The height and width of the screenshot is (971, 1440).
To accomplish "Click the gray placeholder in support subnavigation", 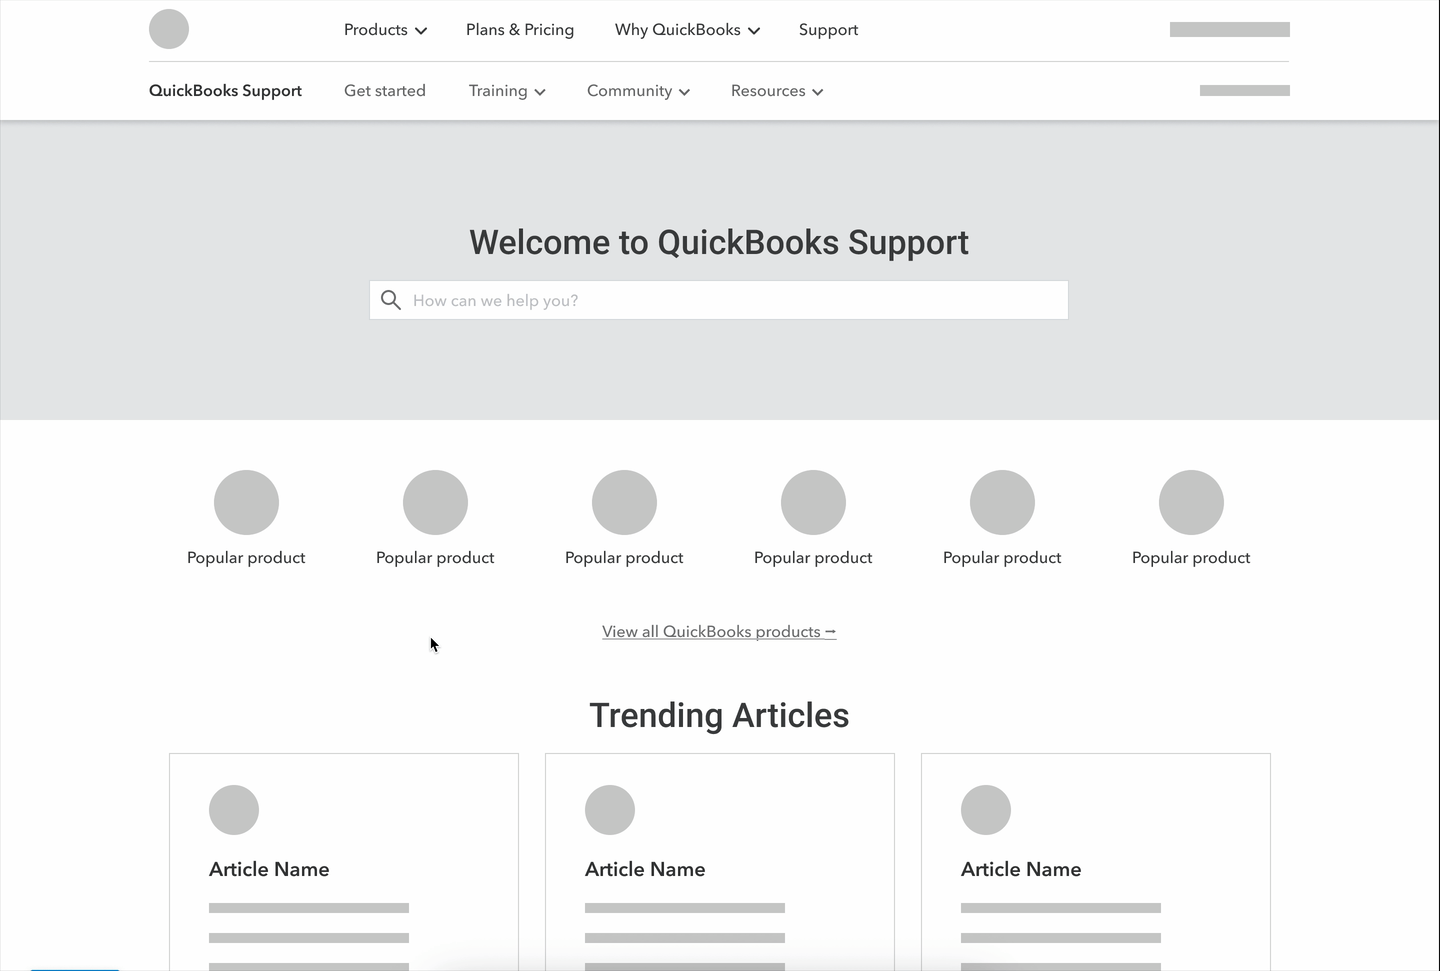I will pos(1245,91).
